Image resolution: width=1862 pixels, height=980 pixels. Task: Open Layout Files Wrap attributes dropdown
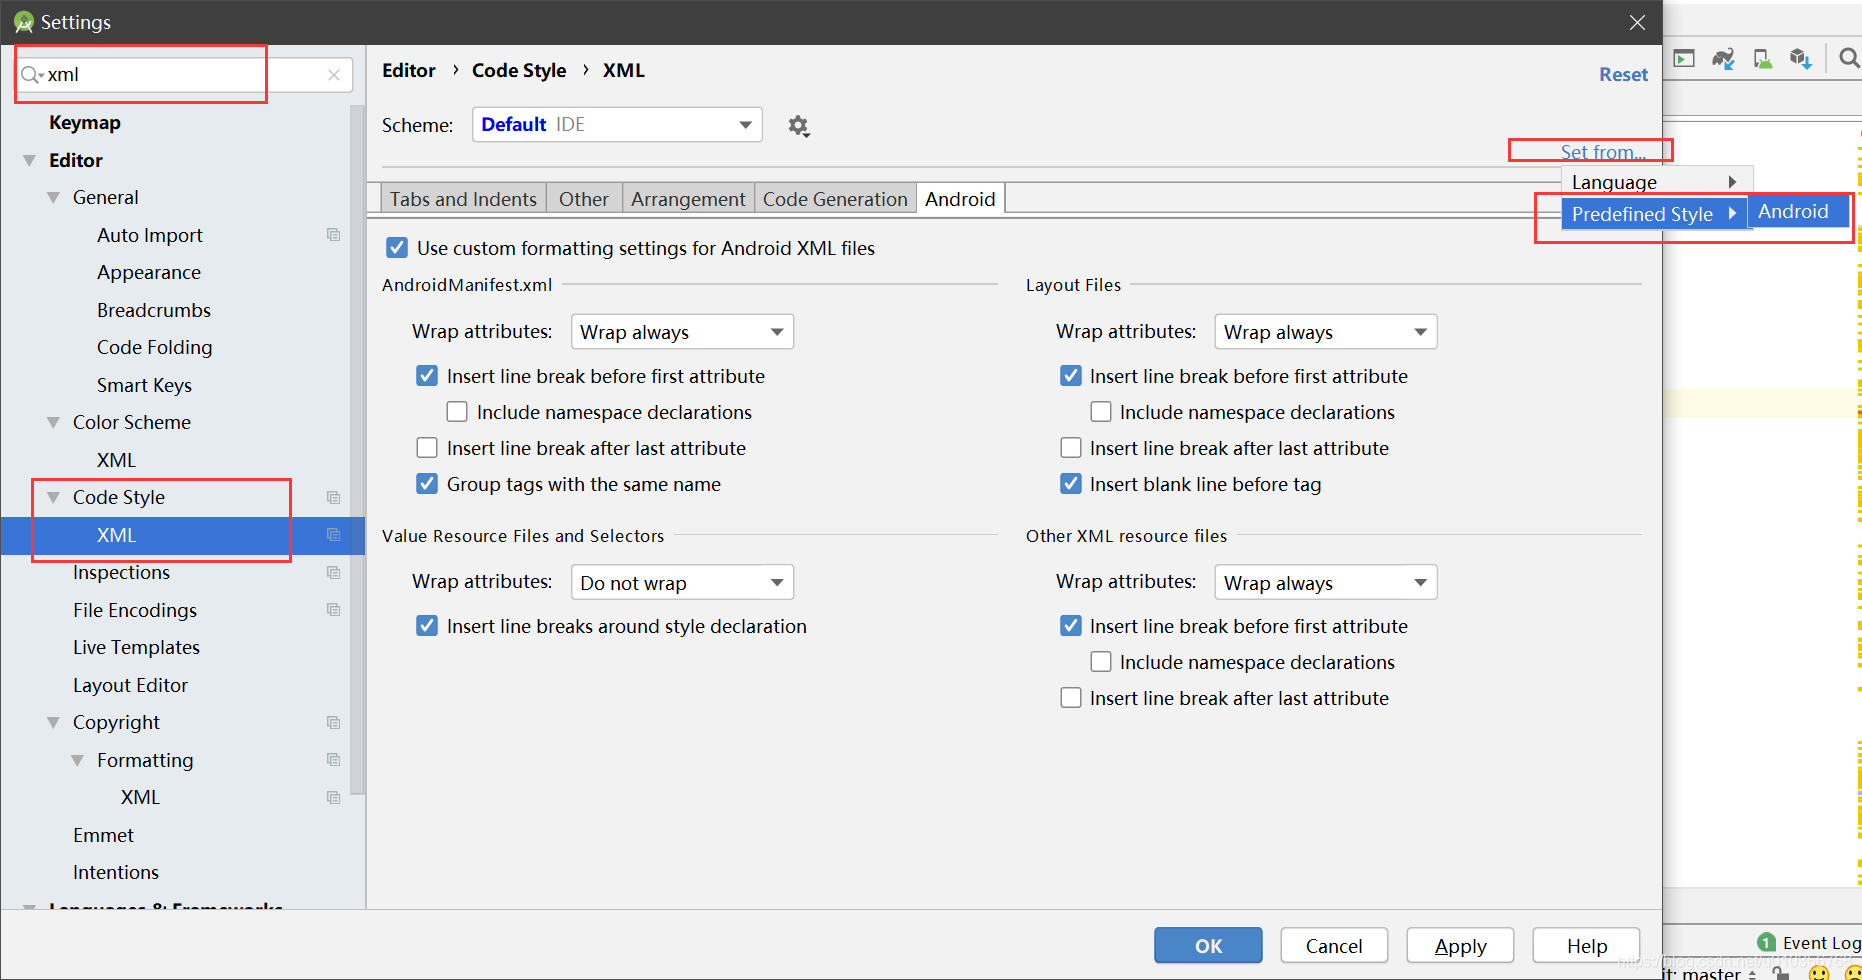1326,332
